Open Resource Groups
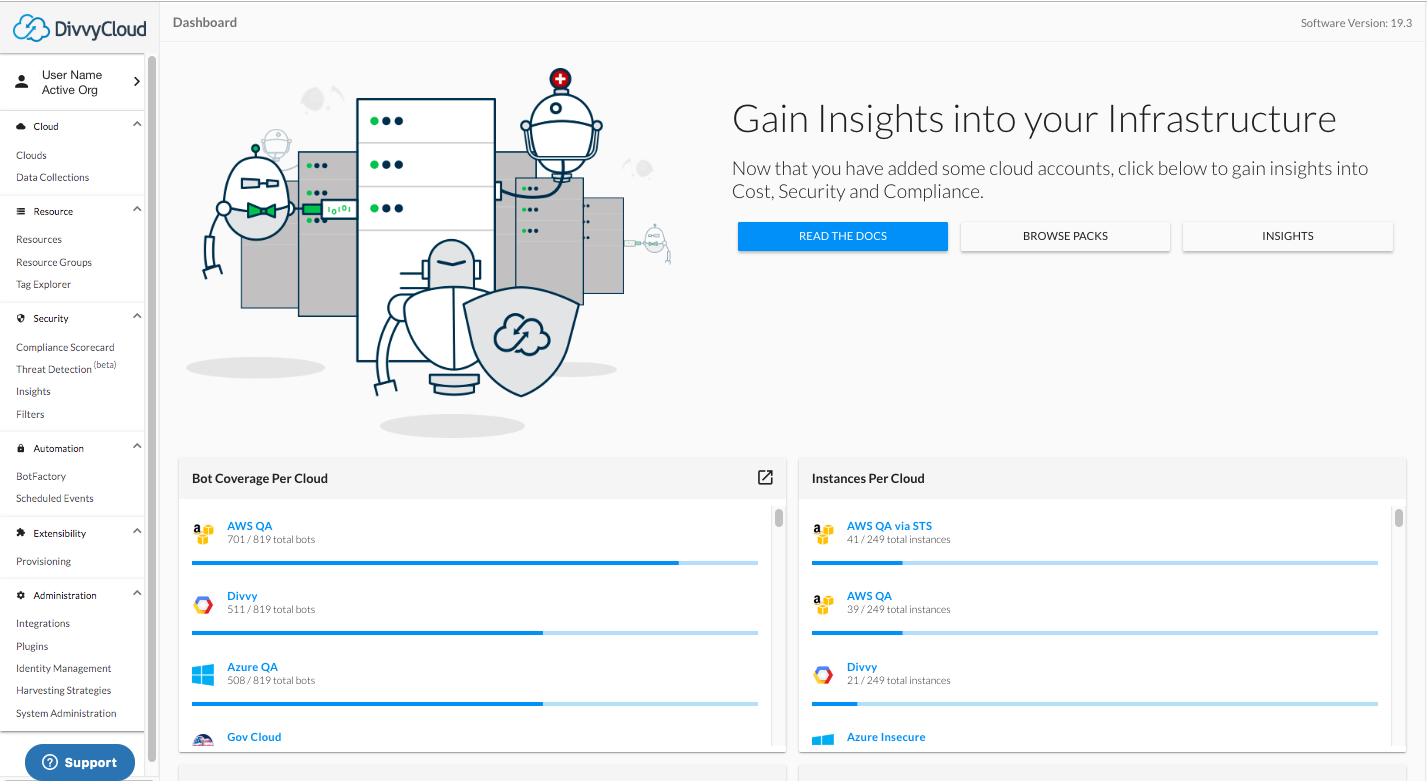The image size is (1427, 781). click(54, 263)
